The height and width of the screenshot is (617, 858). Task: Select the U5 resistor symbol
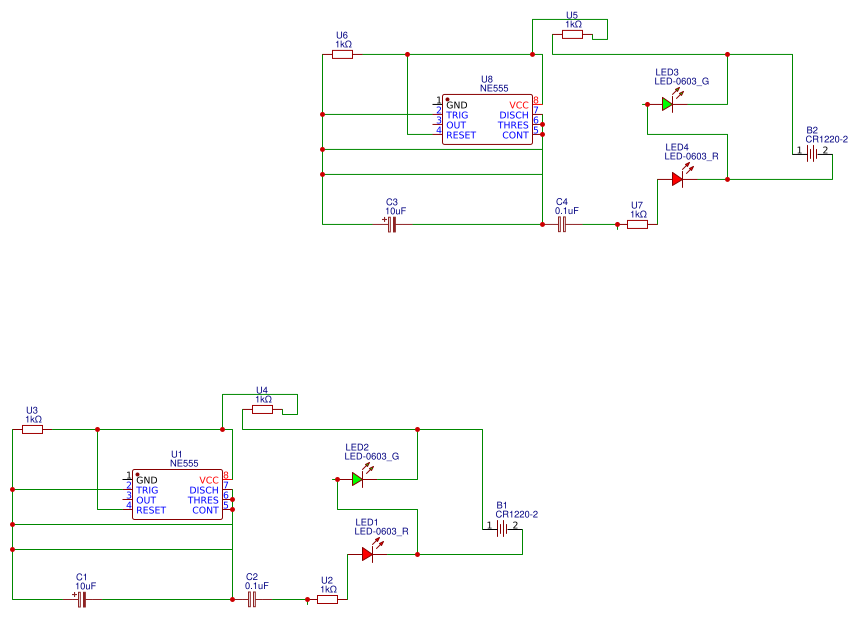tap(572, 34)
